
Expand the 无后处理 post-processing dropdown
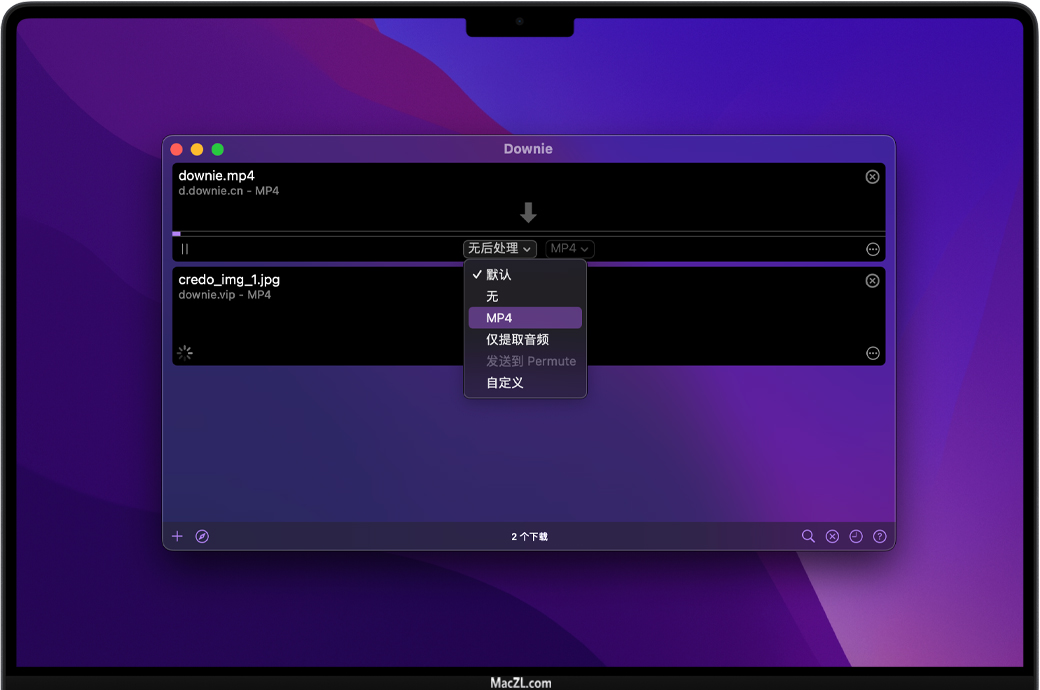tap(500, 249)
